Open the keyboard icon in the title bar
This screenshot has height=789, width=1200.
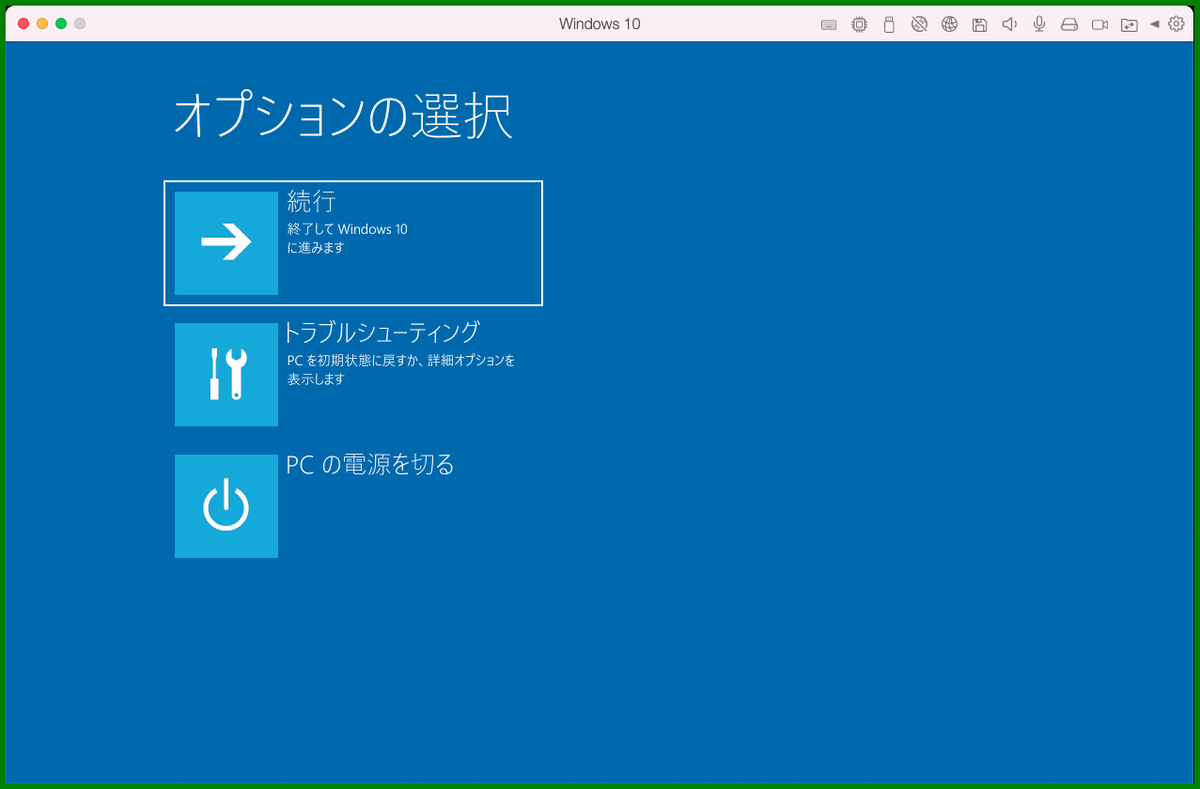pos(829,25)
